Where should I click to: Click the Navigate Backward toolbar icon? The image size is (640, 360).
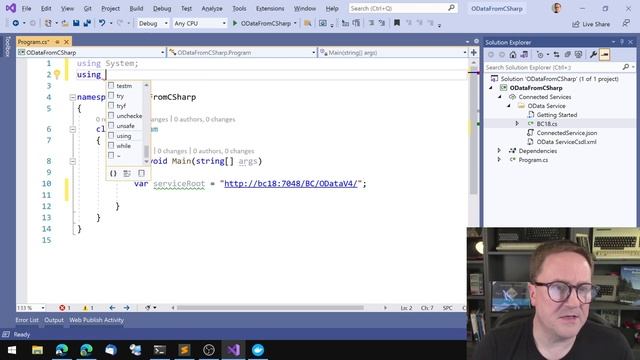click(x=16, y=24)
